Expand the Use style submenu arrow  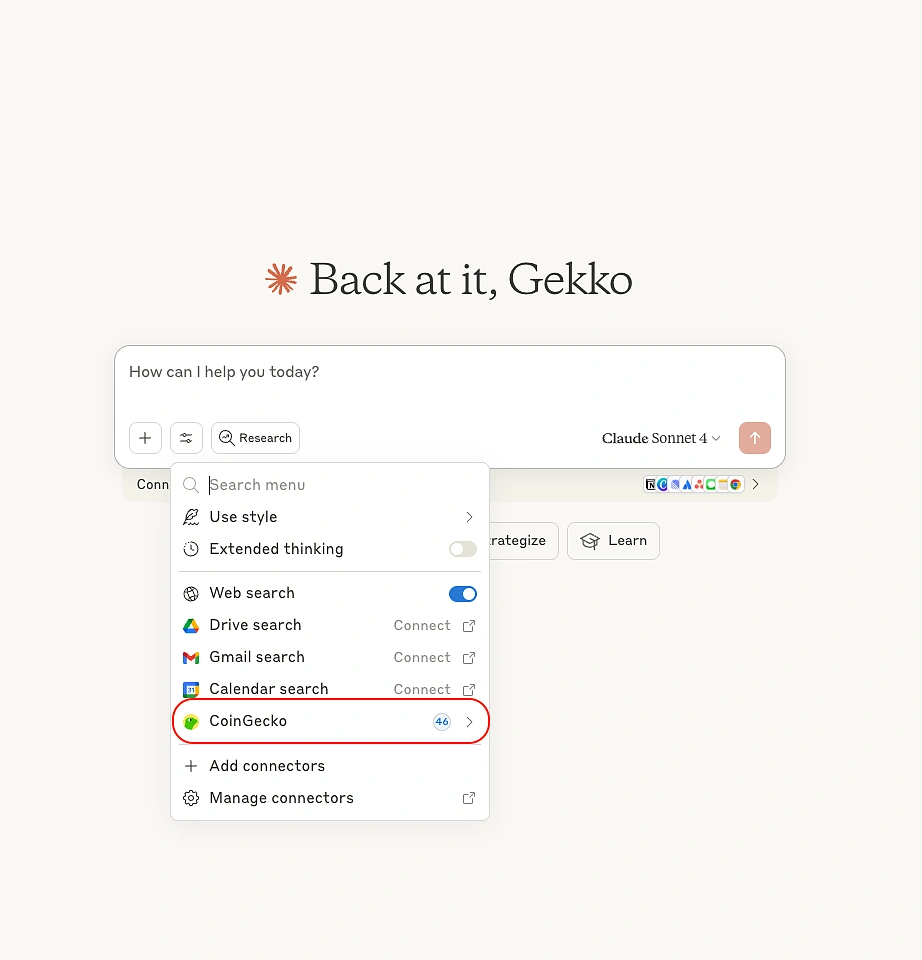(469, 517)
